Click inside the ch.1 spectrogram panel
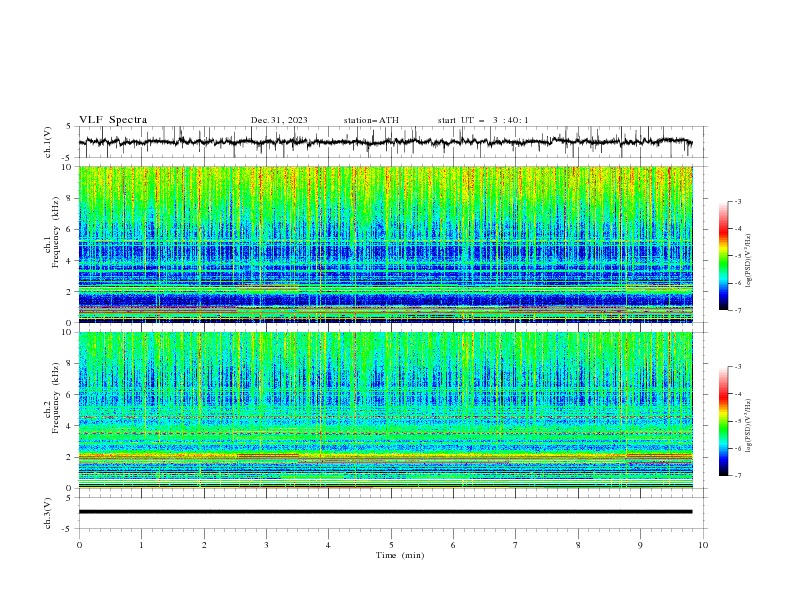This screenshot has height=612, width=792. (x=386, y=244)
